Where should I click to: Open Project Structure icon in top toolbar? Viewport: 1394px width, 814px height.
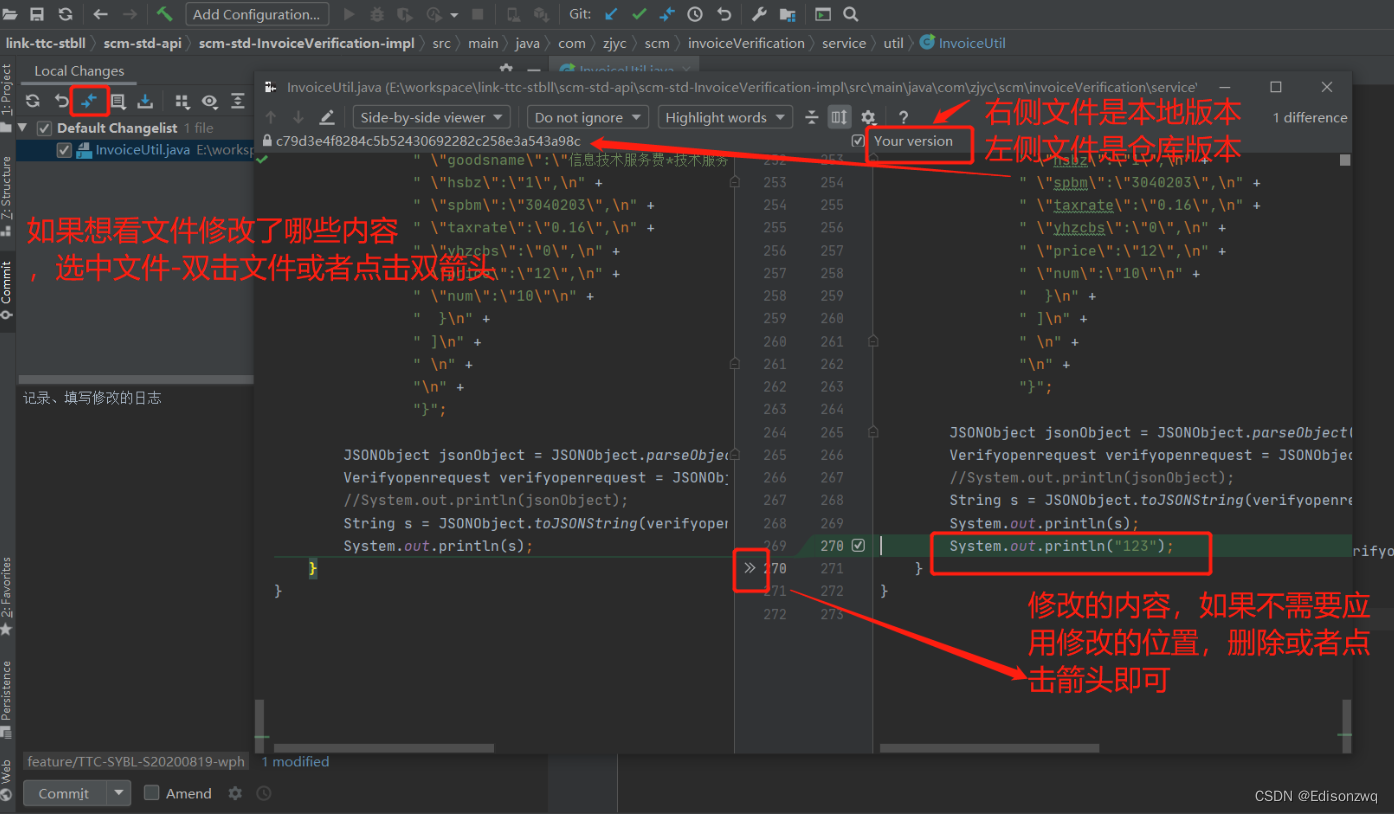pyautogui.click(x=787, y=14)
